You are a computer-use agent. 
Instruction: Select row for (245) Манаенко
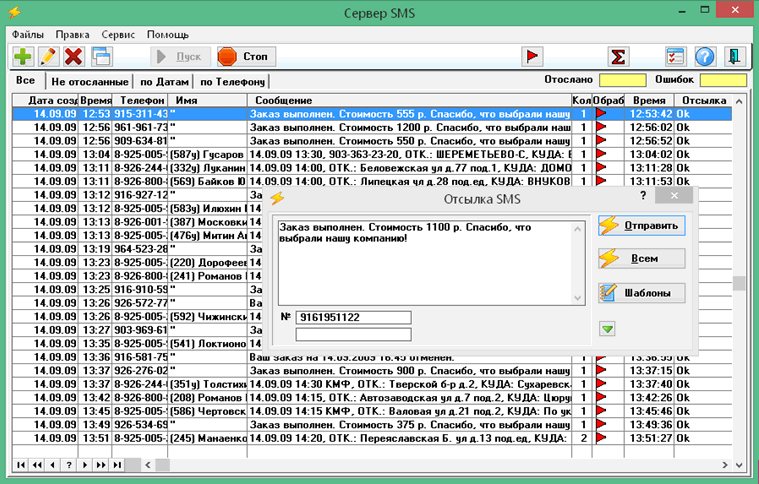372,438
